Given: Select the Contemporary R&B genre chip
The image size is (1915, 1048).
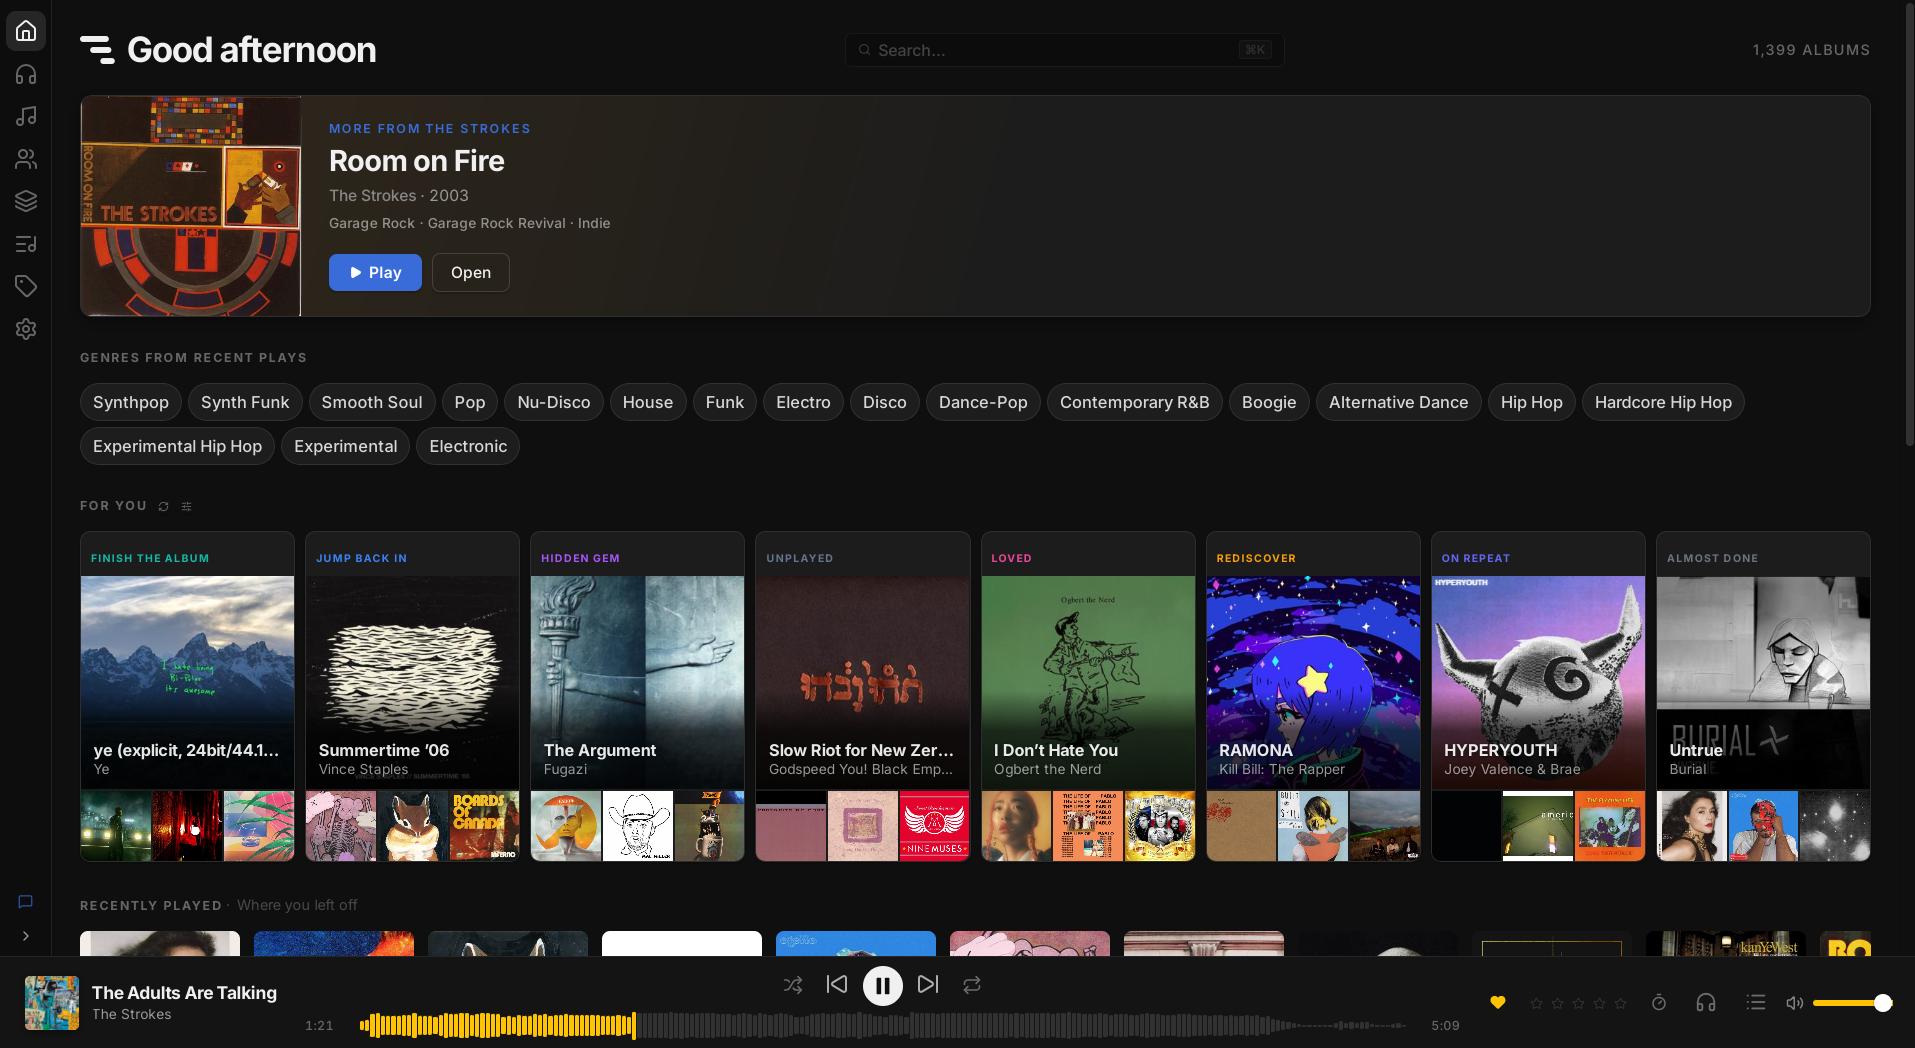Looking at the screenshot, I should pyautogui.click(x=1134, y=402).
